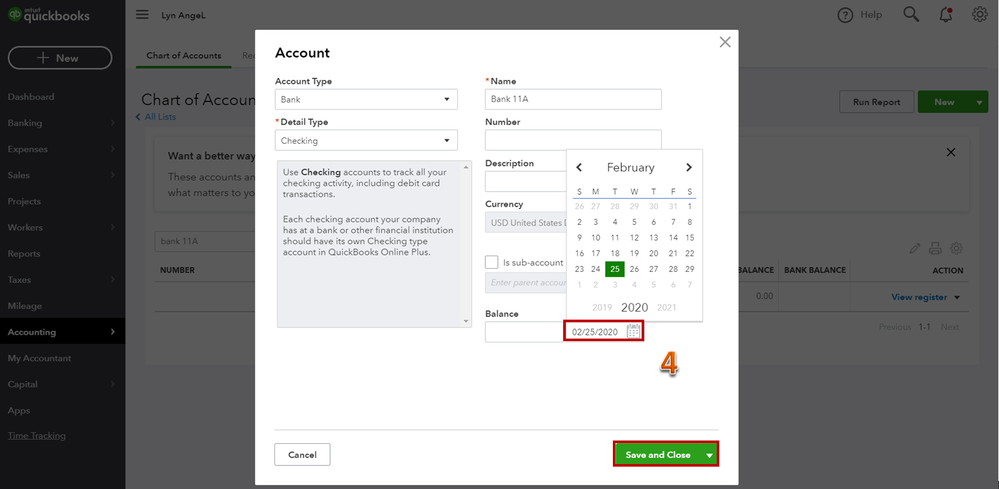Click the pencil edit icon above table
The width and height of the screenshot is (999, 489).
915,248
